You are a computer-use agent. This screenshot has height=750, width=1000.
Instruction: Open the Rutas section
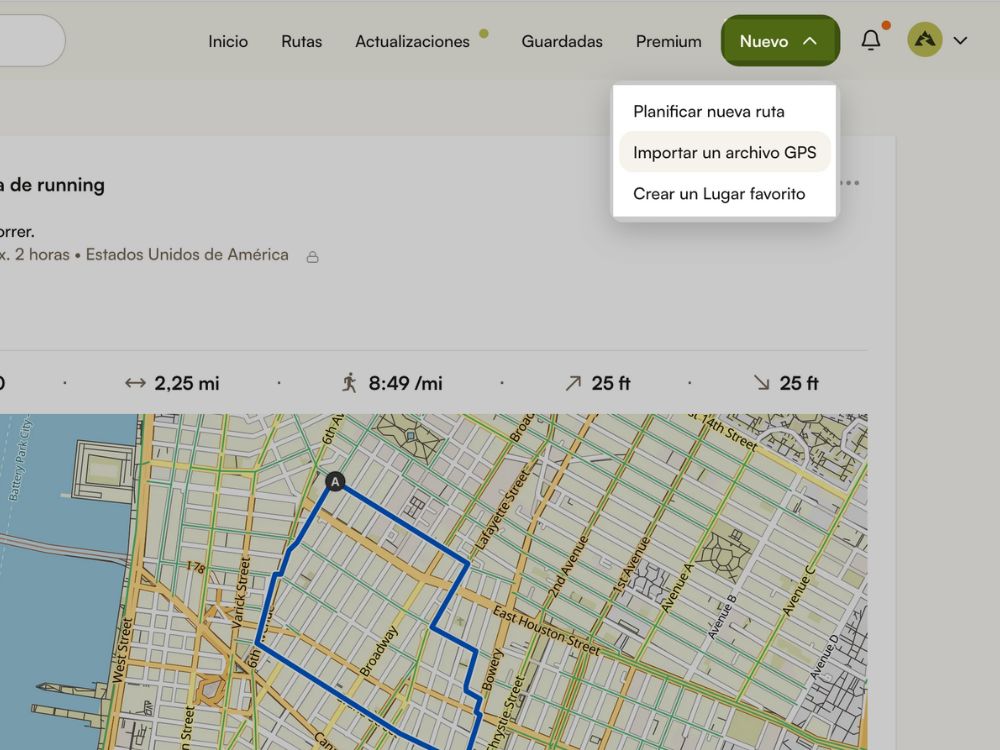point(301,41)
